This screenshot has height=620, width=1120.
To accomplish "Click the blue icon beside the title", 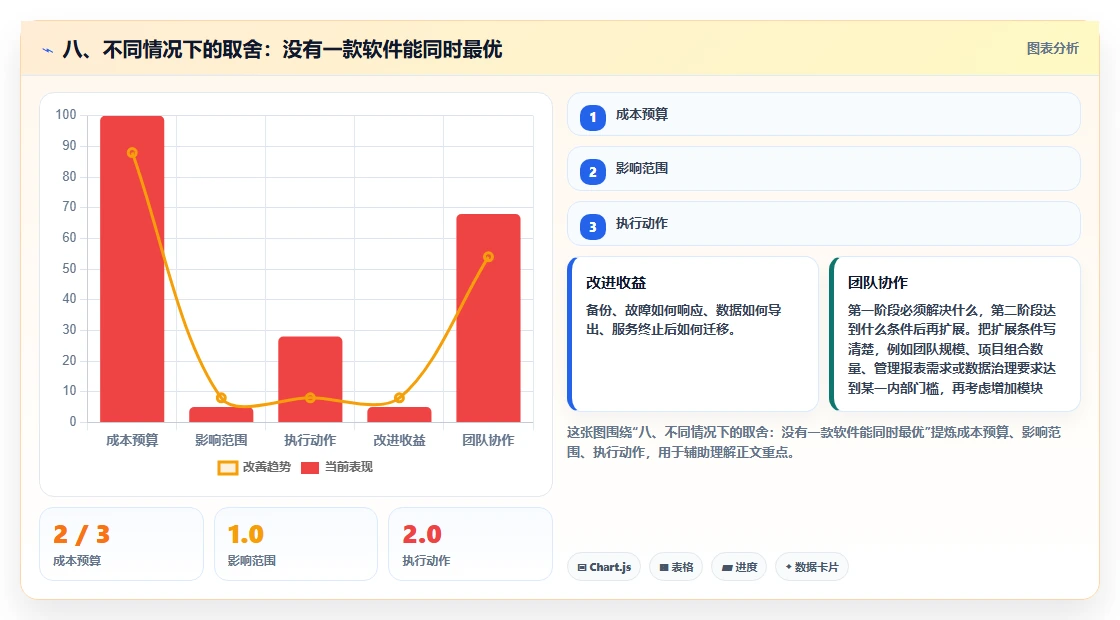I will pos(48,51).
